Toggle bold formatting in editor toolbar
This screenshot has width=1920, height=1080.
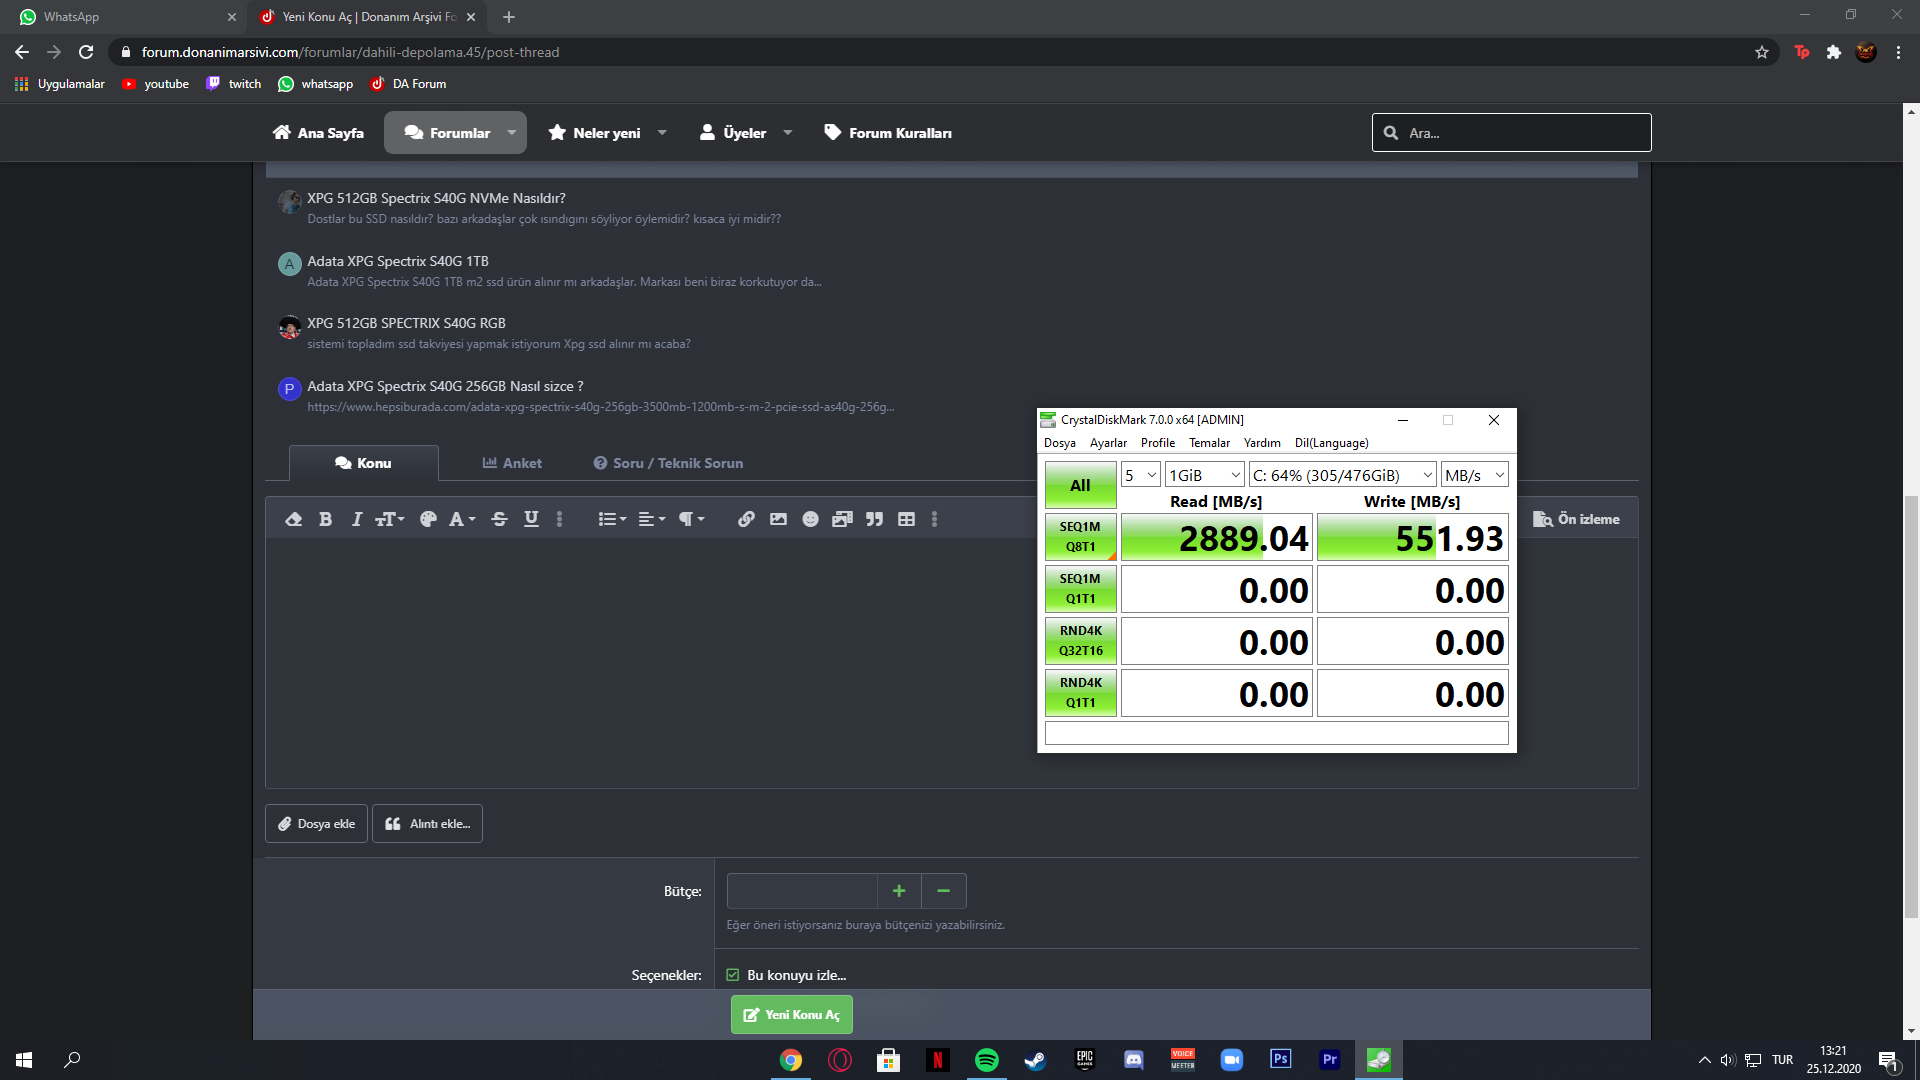325,519
